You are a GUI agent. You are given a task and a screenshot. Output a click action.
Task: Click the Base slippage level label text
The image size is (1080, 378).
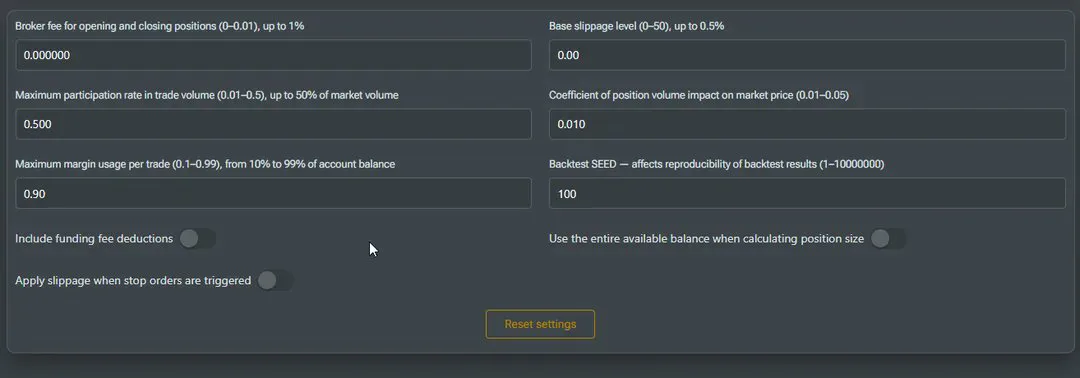[636, 26]
